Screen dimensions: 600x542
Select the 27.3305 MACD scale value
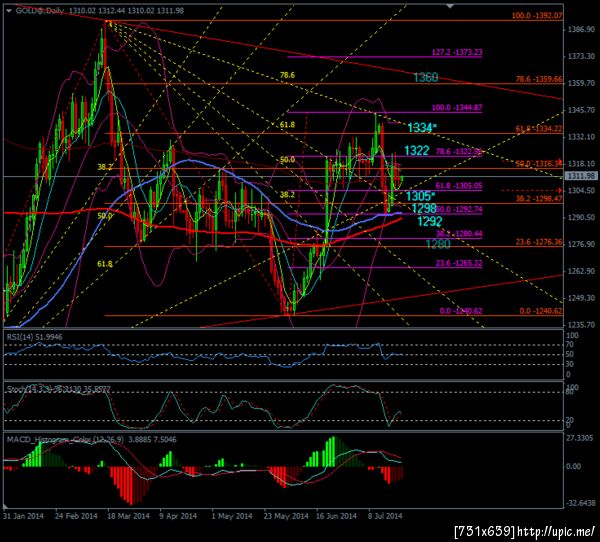click(580, 438)
